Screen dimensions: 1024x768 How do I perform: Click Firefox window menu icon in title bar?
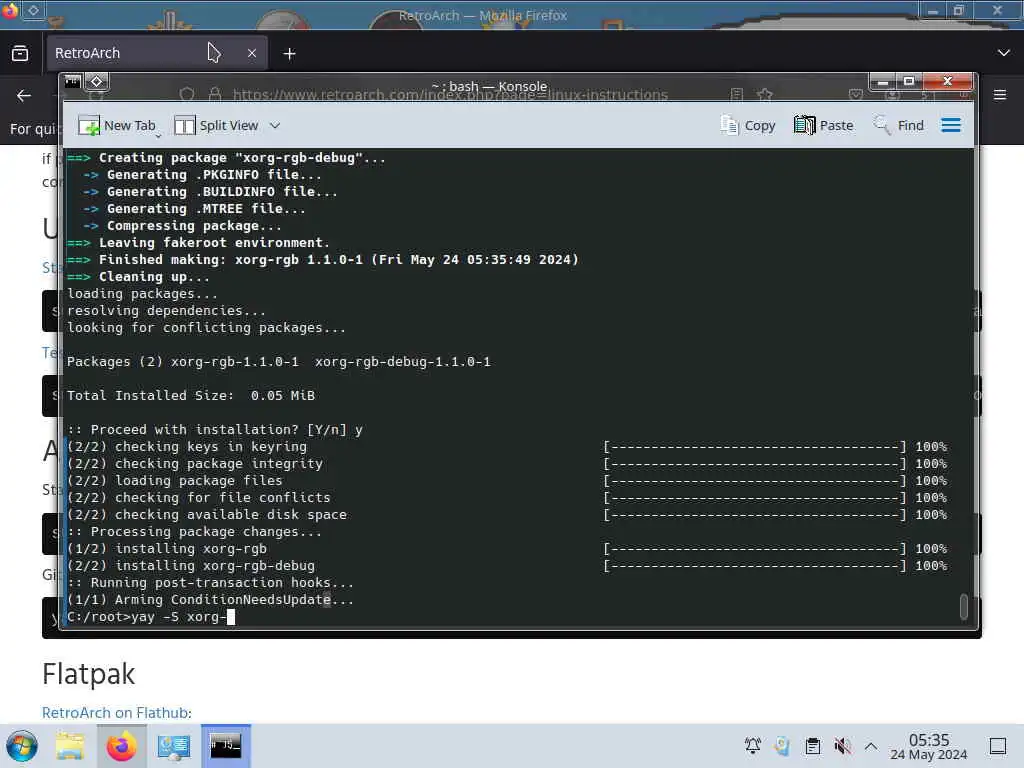point(10,11)
